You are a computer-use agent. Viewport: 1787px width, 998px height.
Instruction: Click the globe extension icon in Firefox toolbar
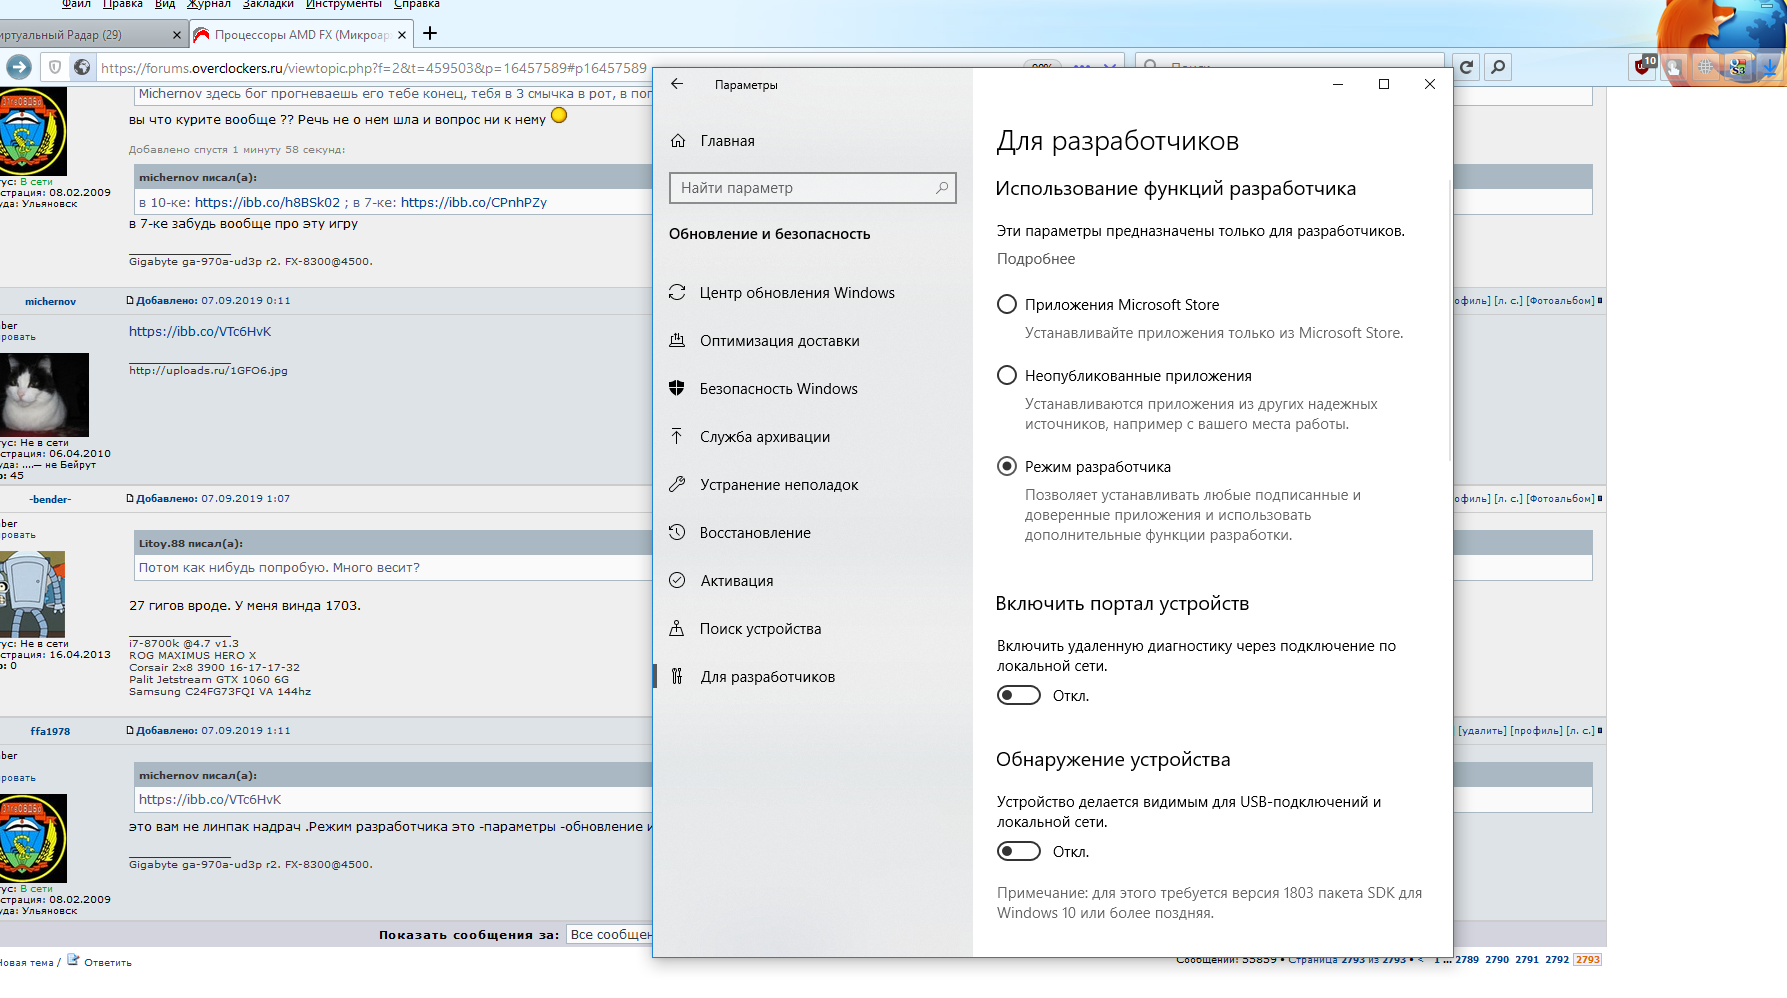coord(1706,67)
